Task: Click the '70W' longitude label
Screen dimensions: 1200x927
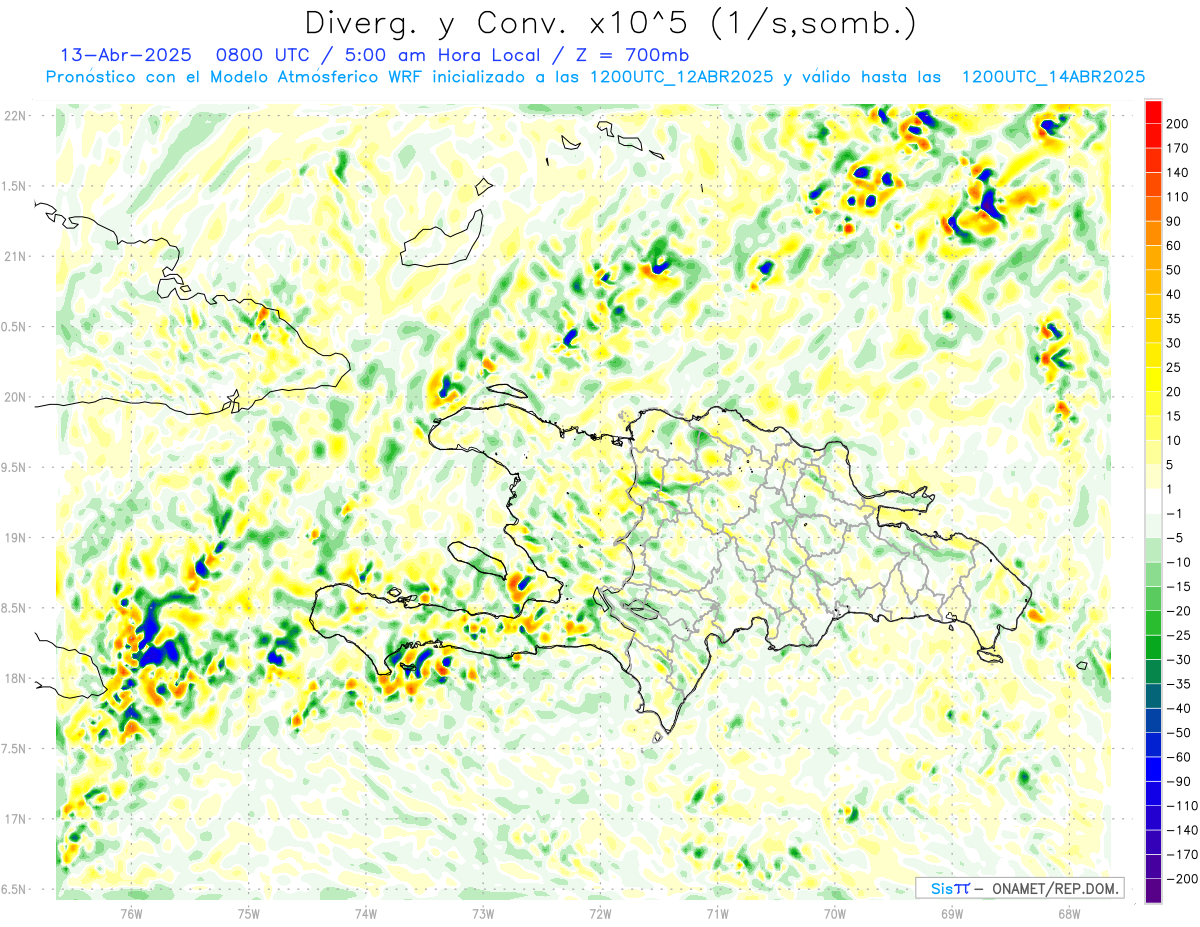Action: [x=834, y=913]
